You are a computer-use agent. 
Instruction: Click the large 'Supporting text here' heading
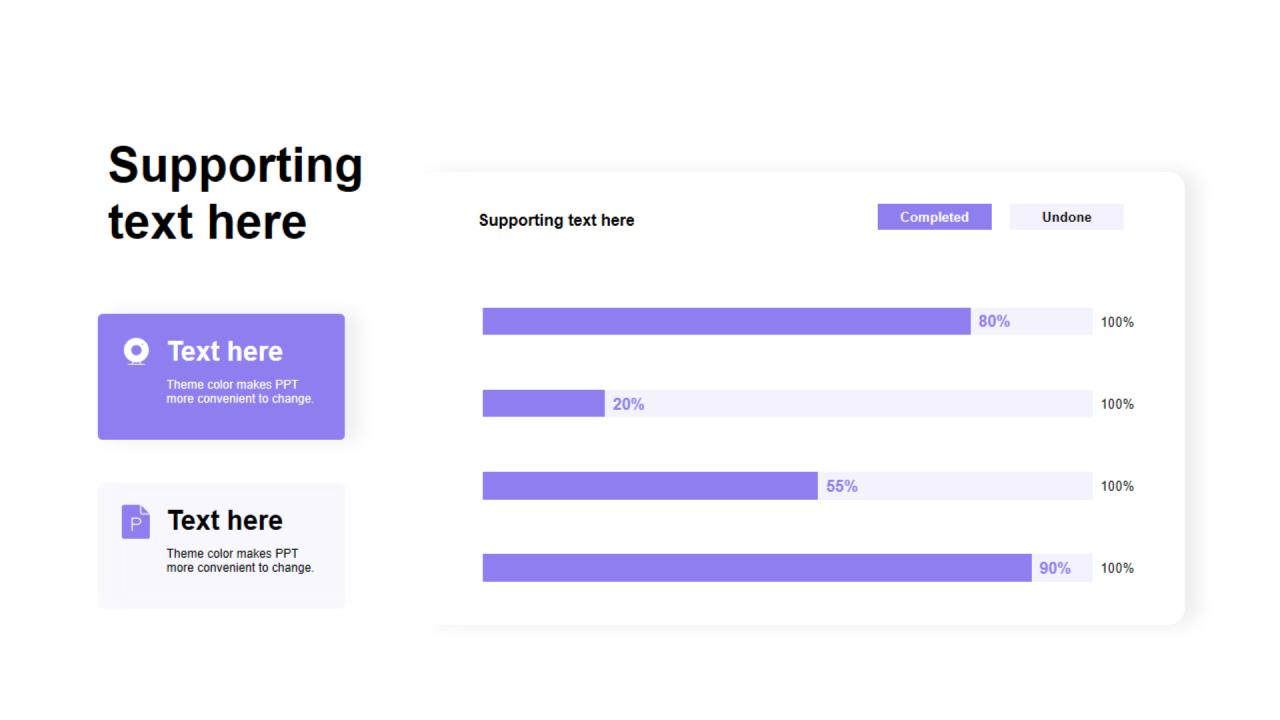coord(235,193)
